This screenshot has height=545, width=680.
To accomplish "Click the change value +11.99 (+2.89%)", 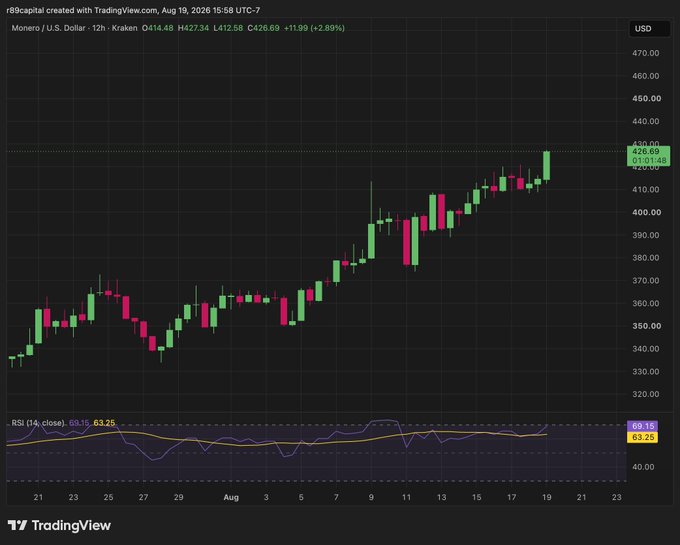I will tap(314, 28).
